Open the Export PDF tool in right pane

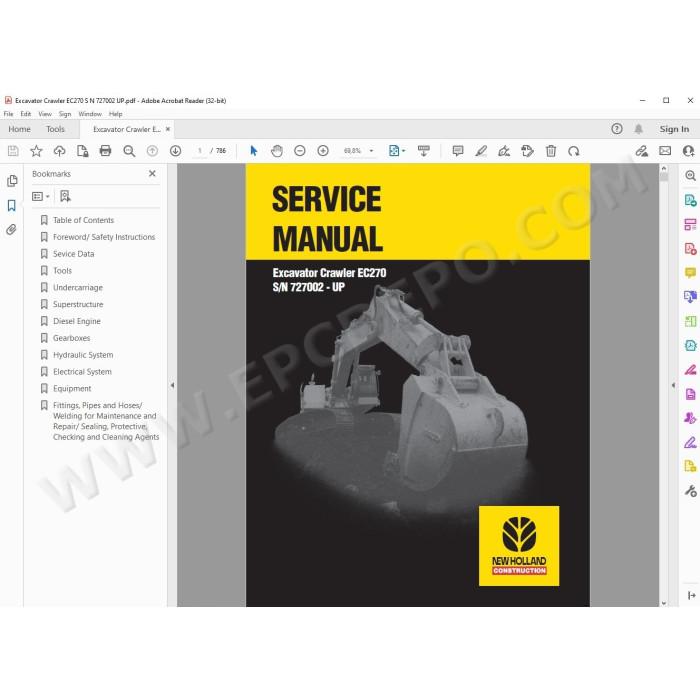690,200
